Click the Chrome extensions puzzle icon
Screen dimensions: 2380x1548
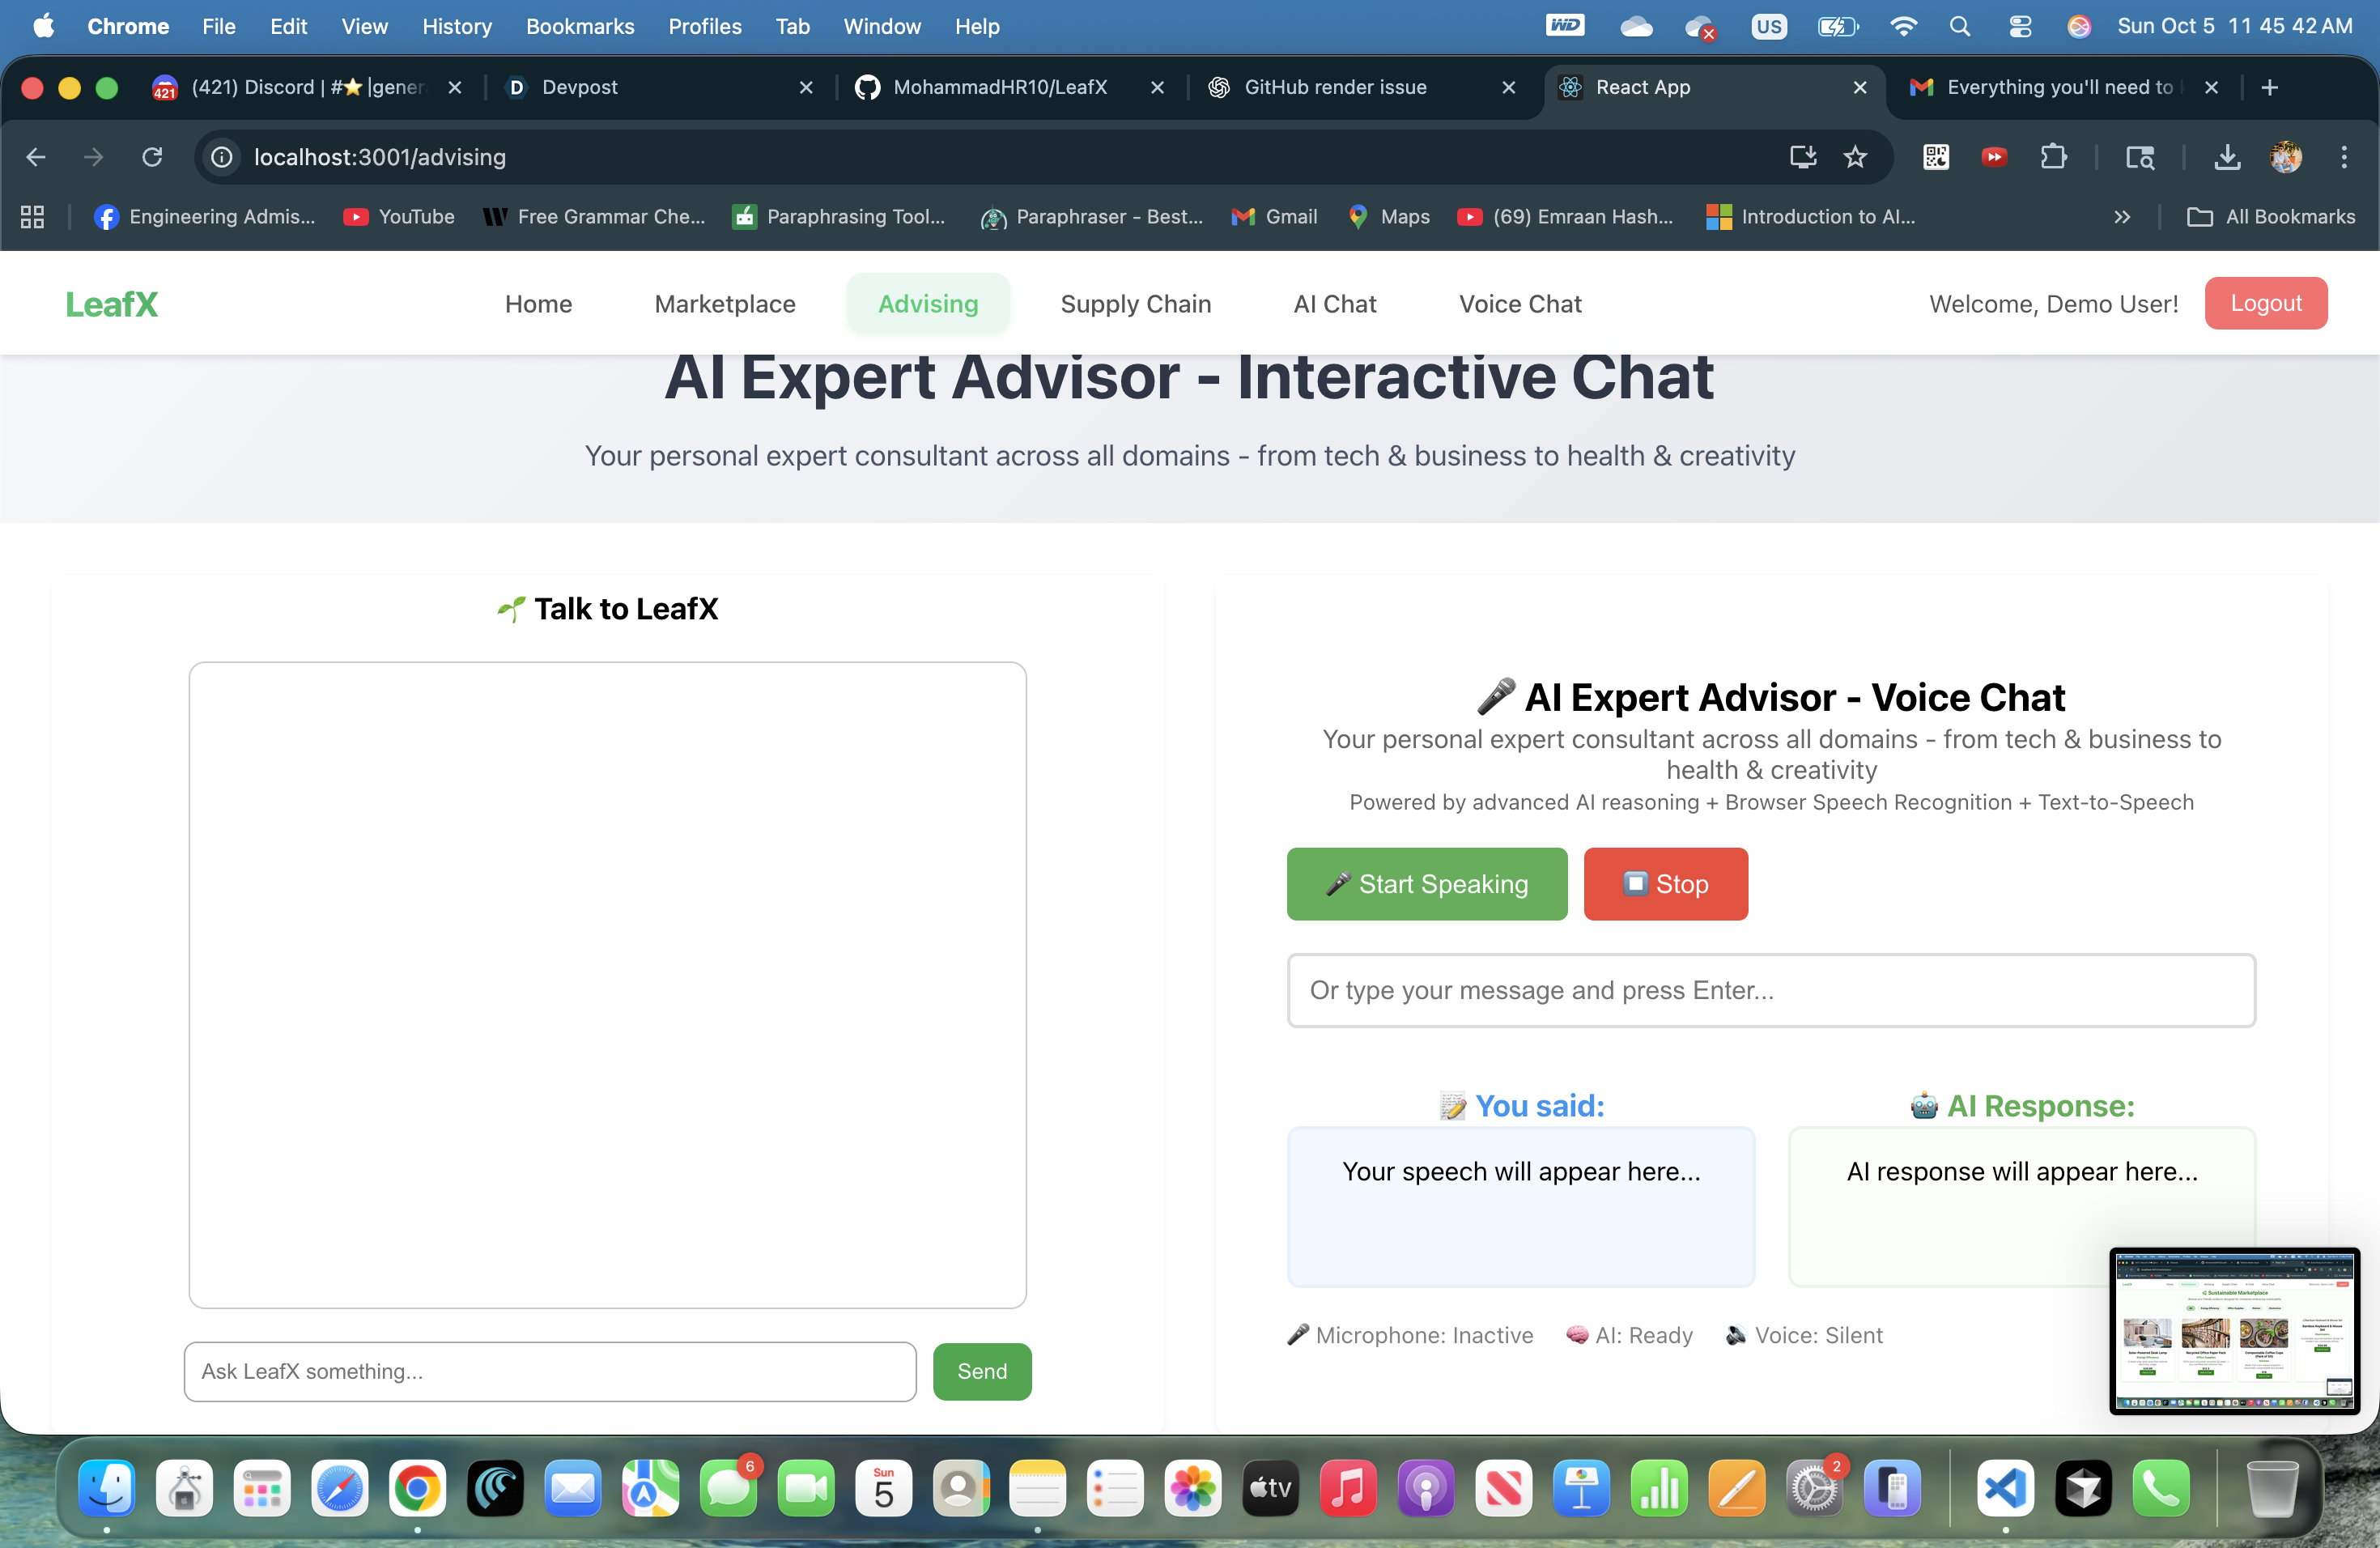pyautogui.click(x=2053, y=157)
